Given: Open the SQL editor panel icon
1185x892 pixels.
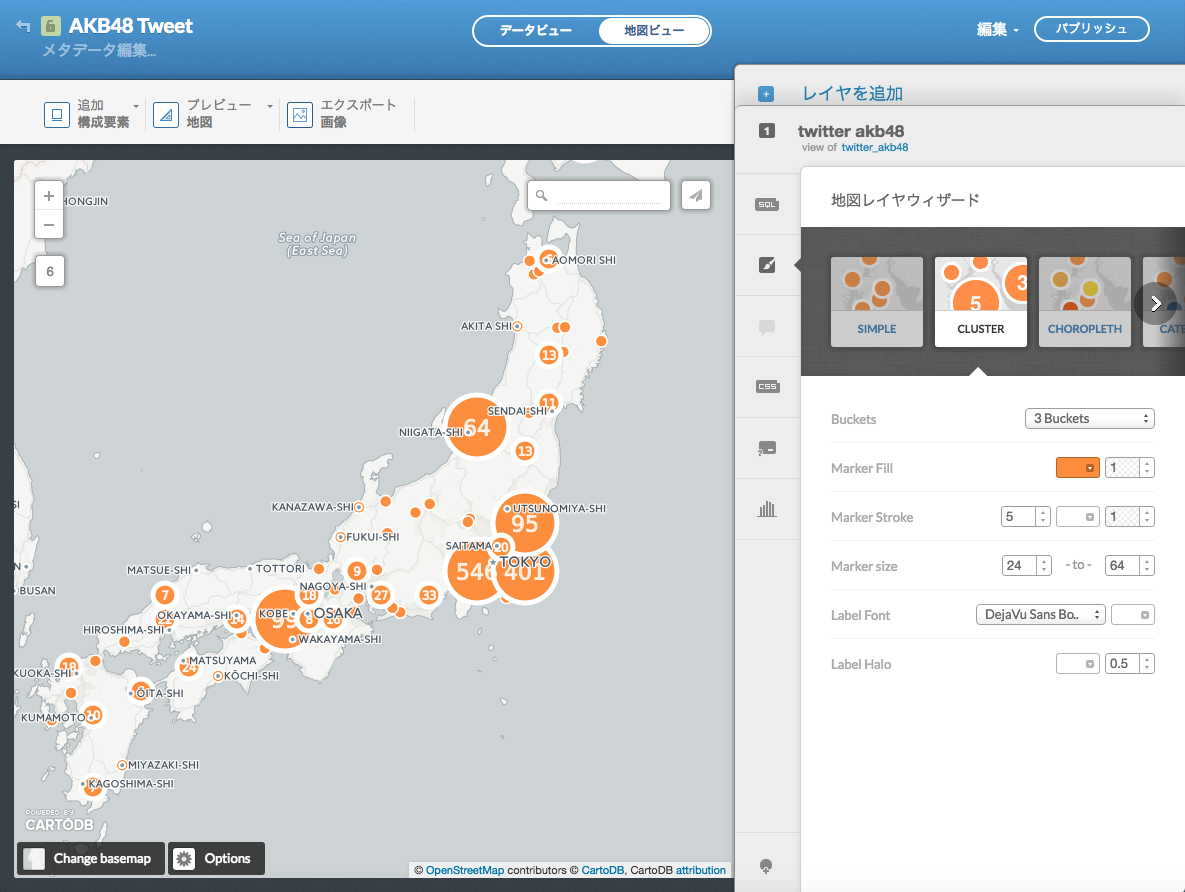Looking at the screenshot, I should 766,204.
